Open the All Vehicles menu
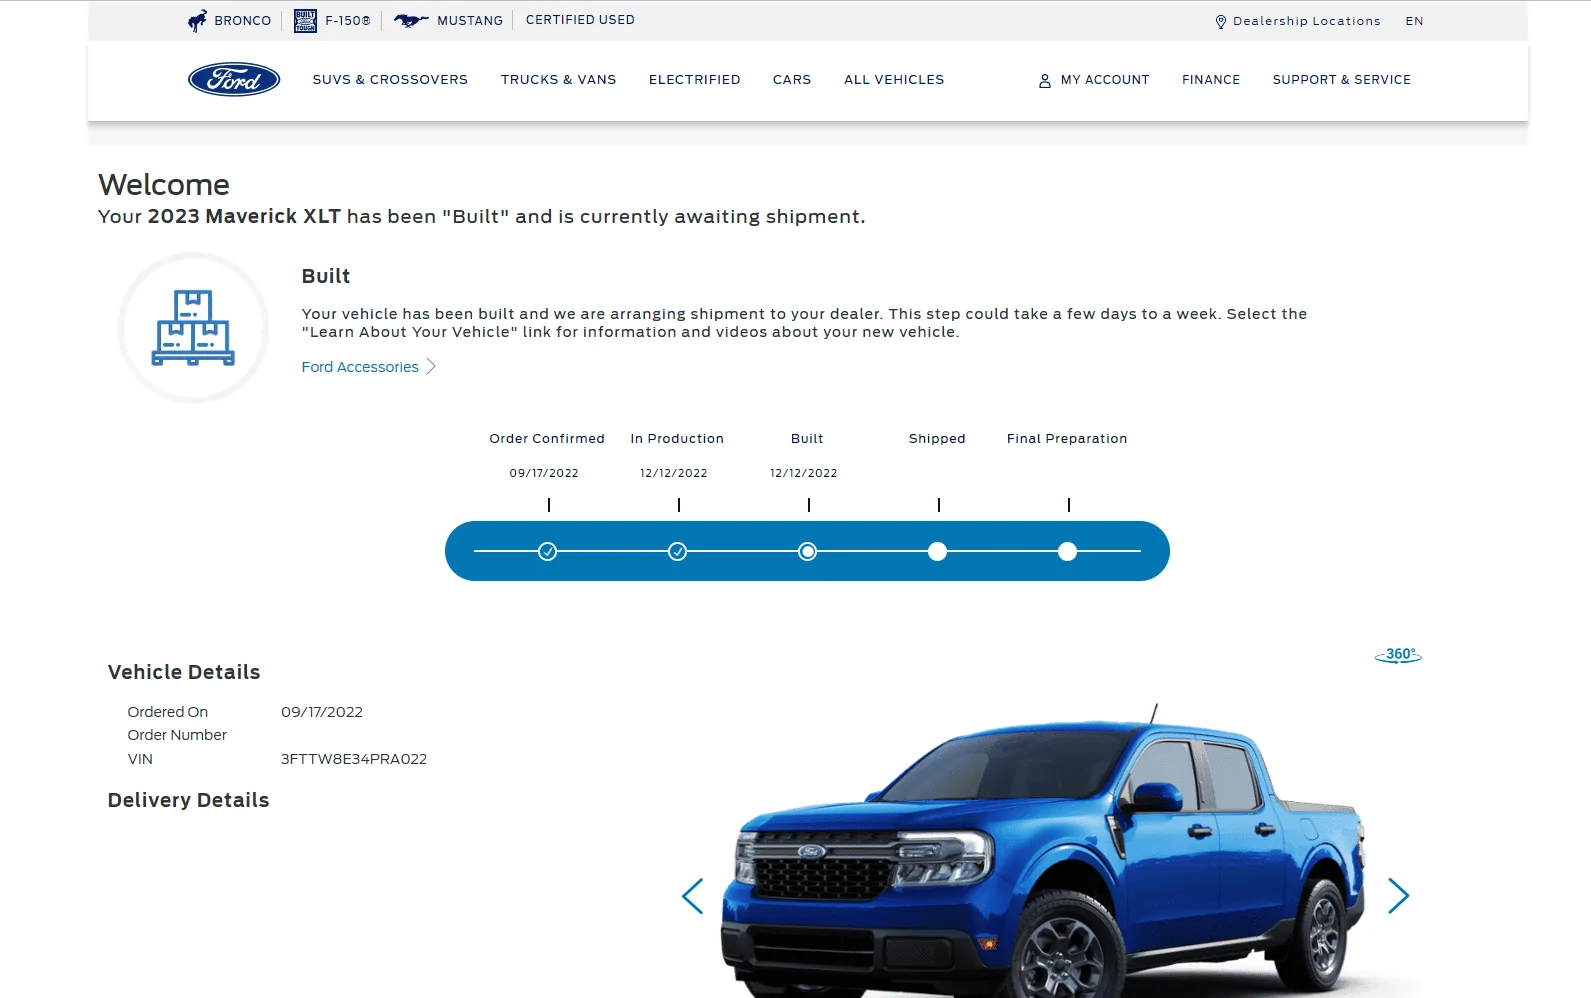This screenshot has height=998, width=1591. tap(894, 80)
